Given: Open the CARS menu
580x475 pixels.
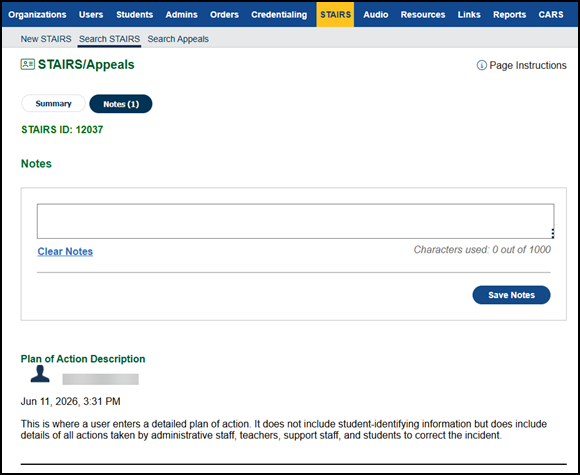Looking at the screenshot, I should 551,15.
